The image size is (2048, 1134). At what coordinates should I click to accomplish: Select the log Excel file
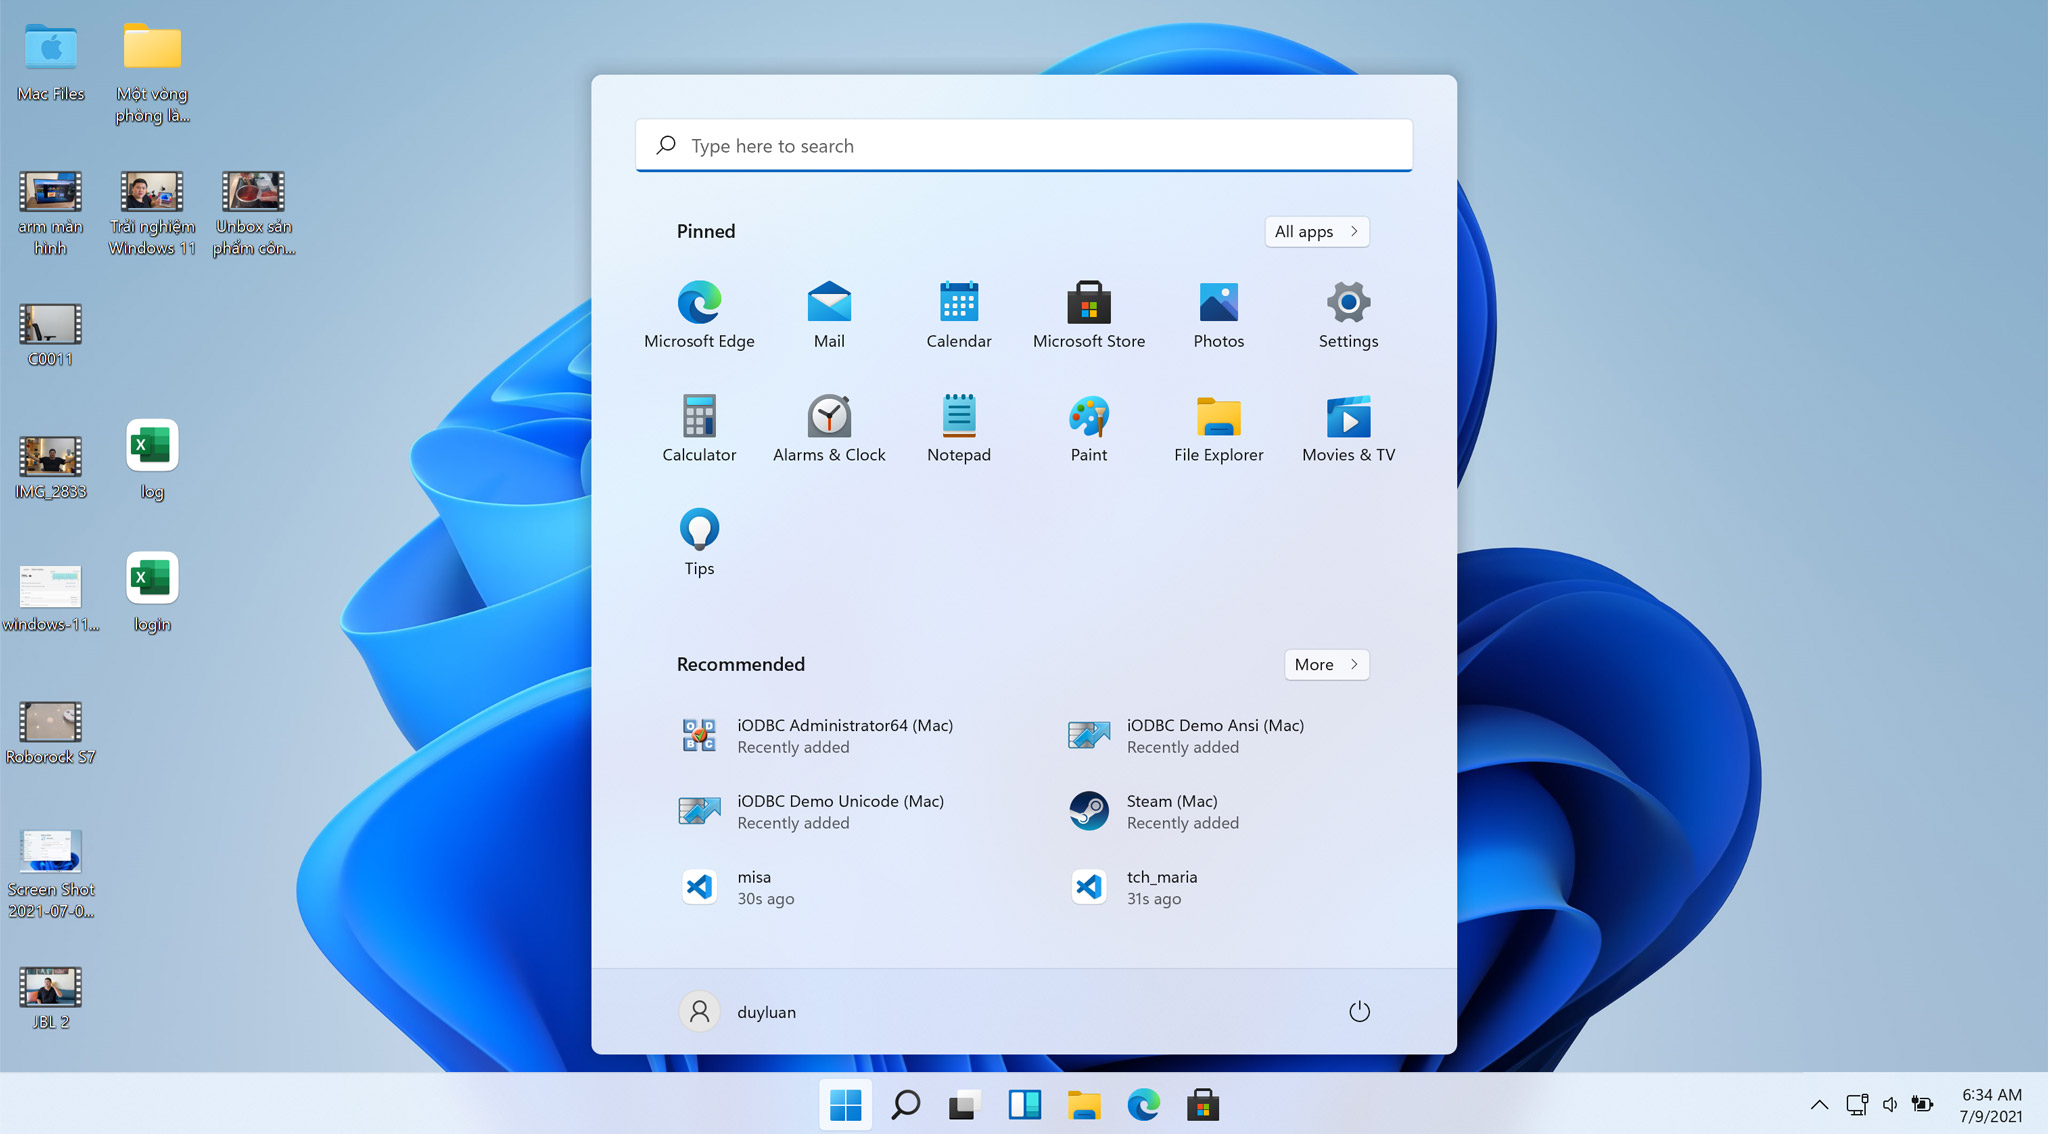152,460
